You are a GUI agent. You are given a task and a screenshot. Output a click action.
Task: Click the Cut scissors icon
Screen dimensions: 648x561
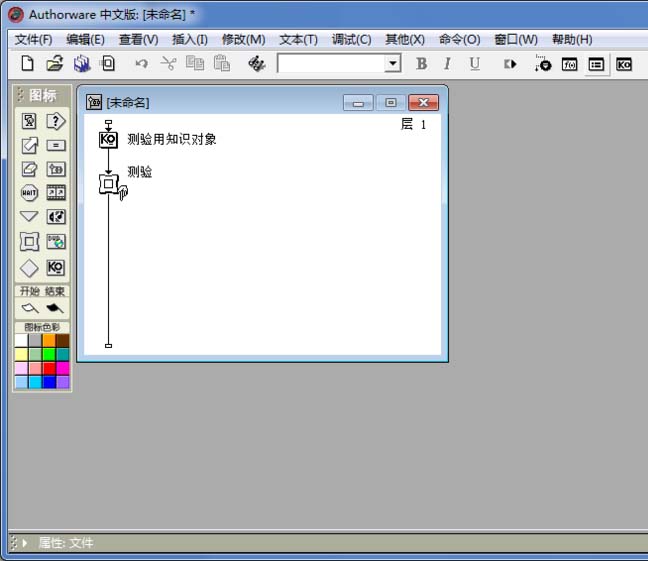168,64
